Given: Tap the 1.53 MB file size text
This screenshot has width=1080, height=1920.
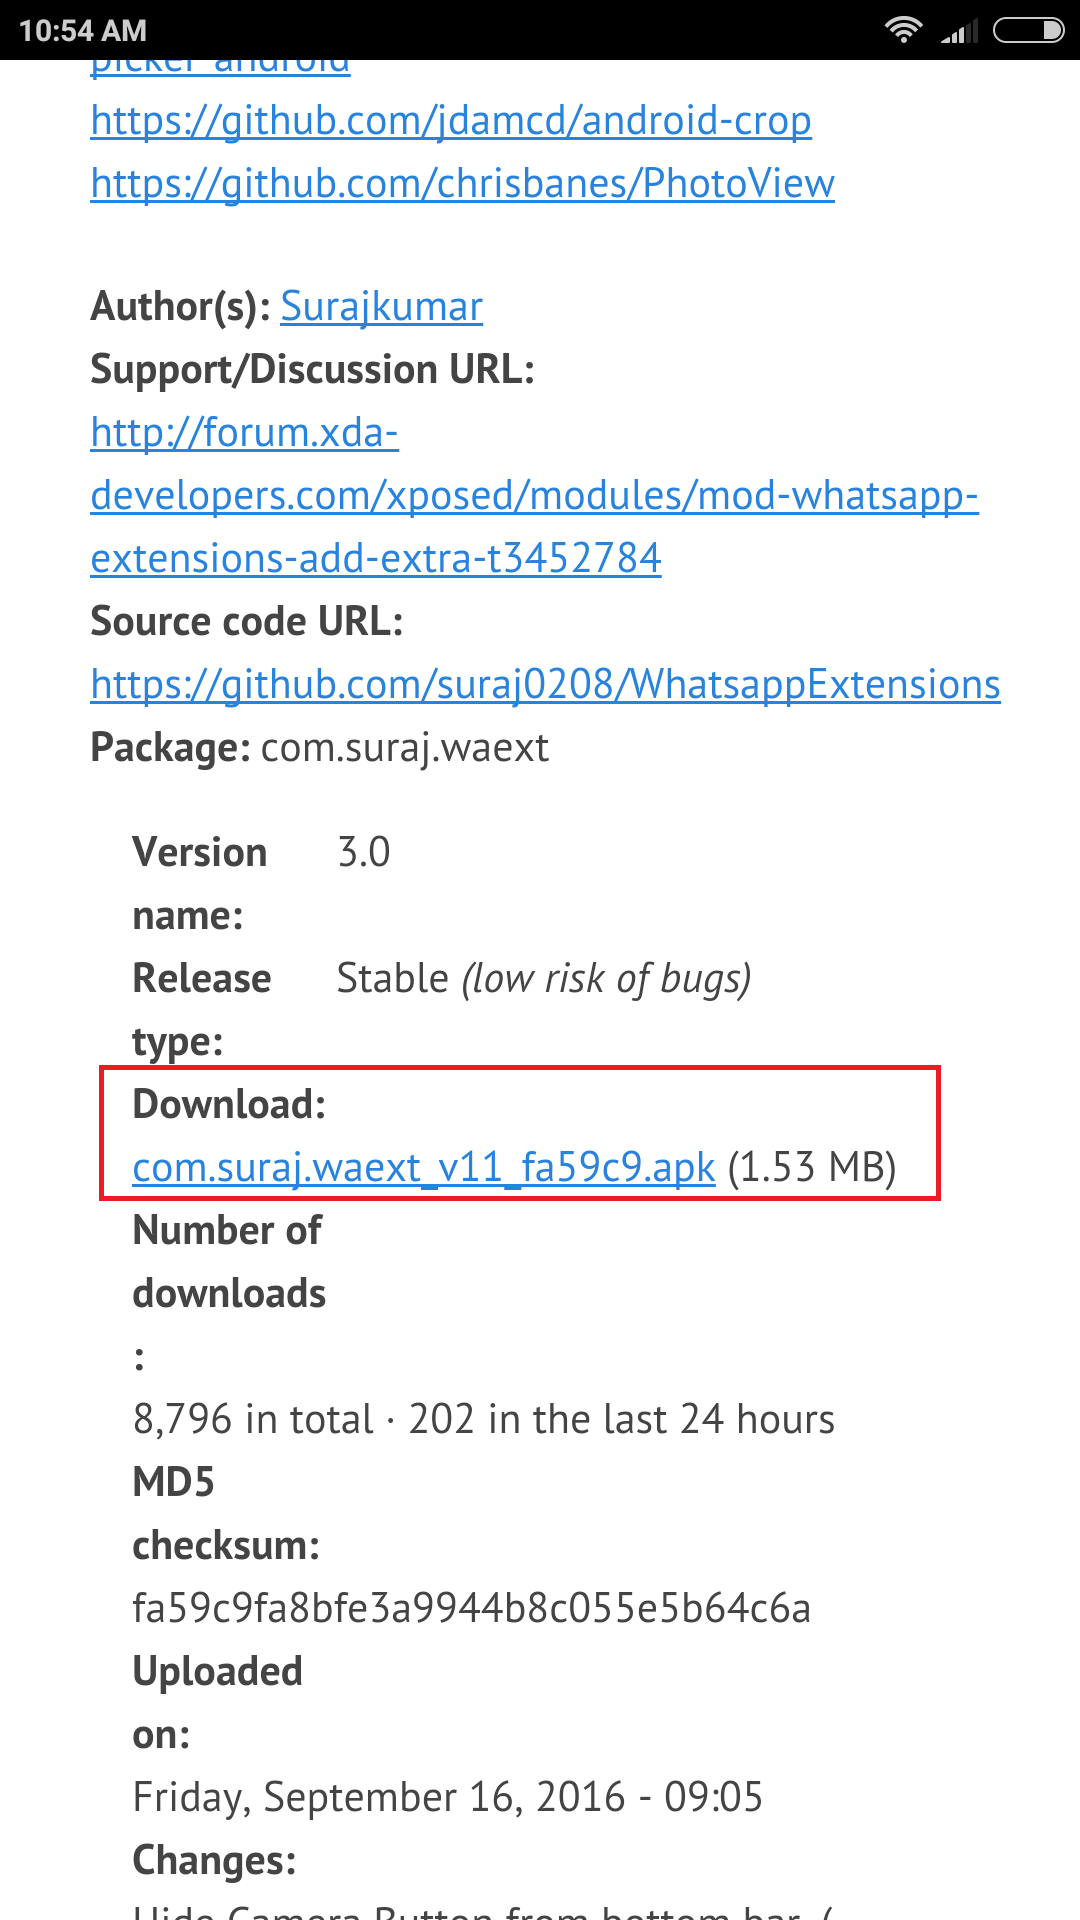Looking at the screenshot, I should coord(811,1168).
